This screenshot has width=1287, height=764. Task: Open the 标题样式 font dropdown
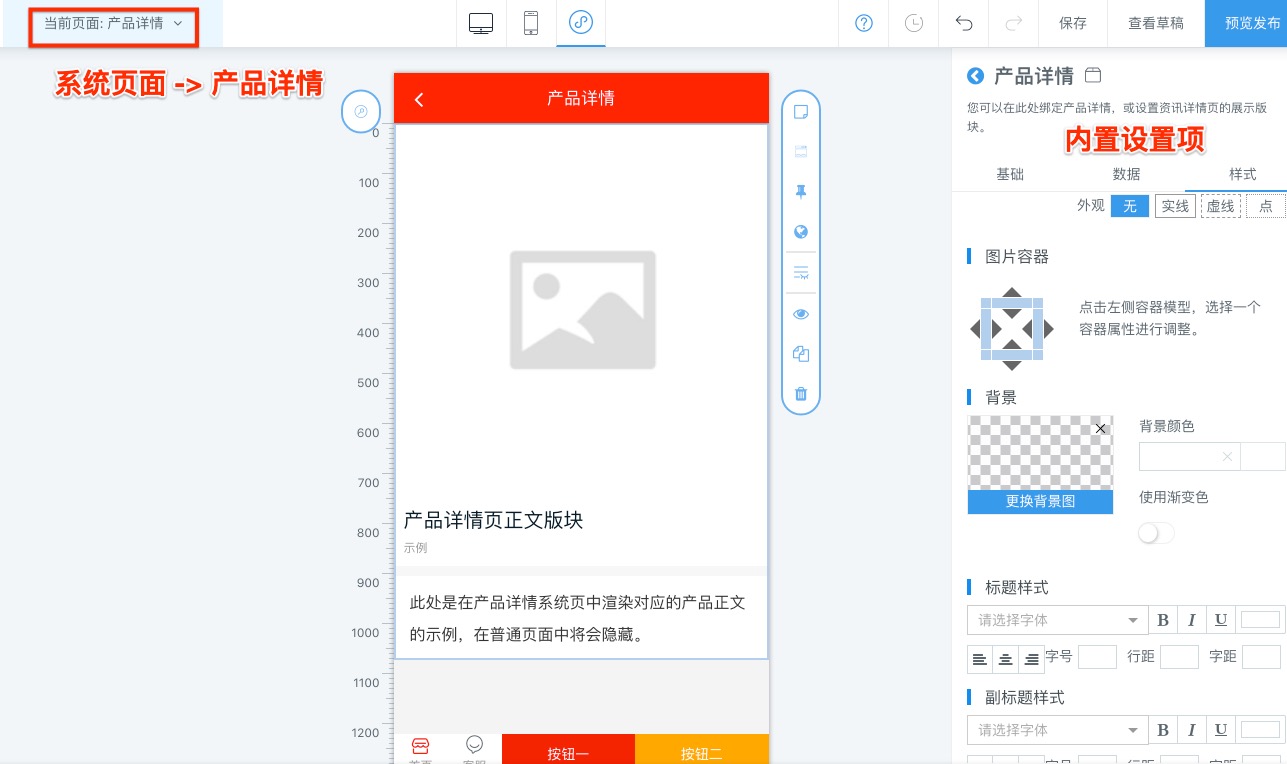pos(1057,620)
